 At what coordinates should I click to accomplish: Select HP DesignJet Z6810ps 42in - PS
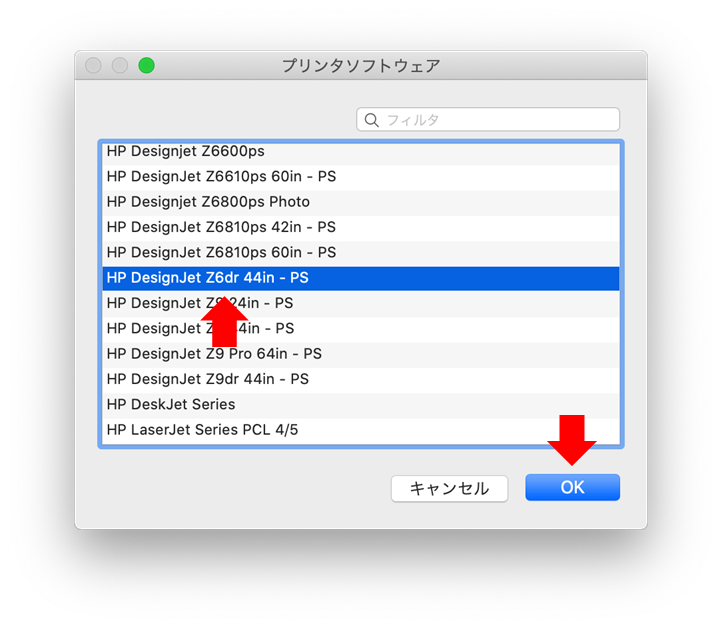click(x=361, y=227)
